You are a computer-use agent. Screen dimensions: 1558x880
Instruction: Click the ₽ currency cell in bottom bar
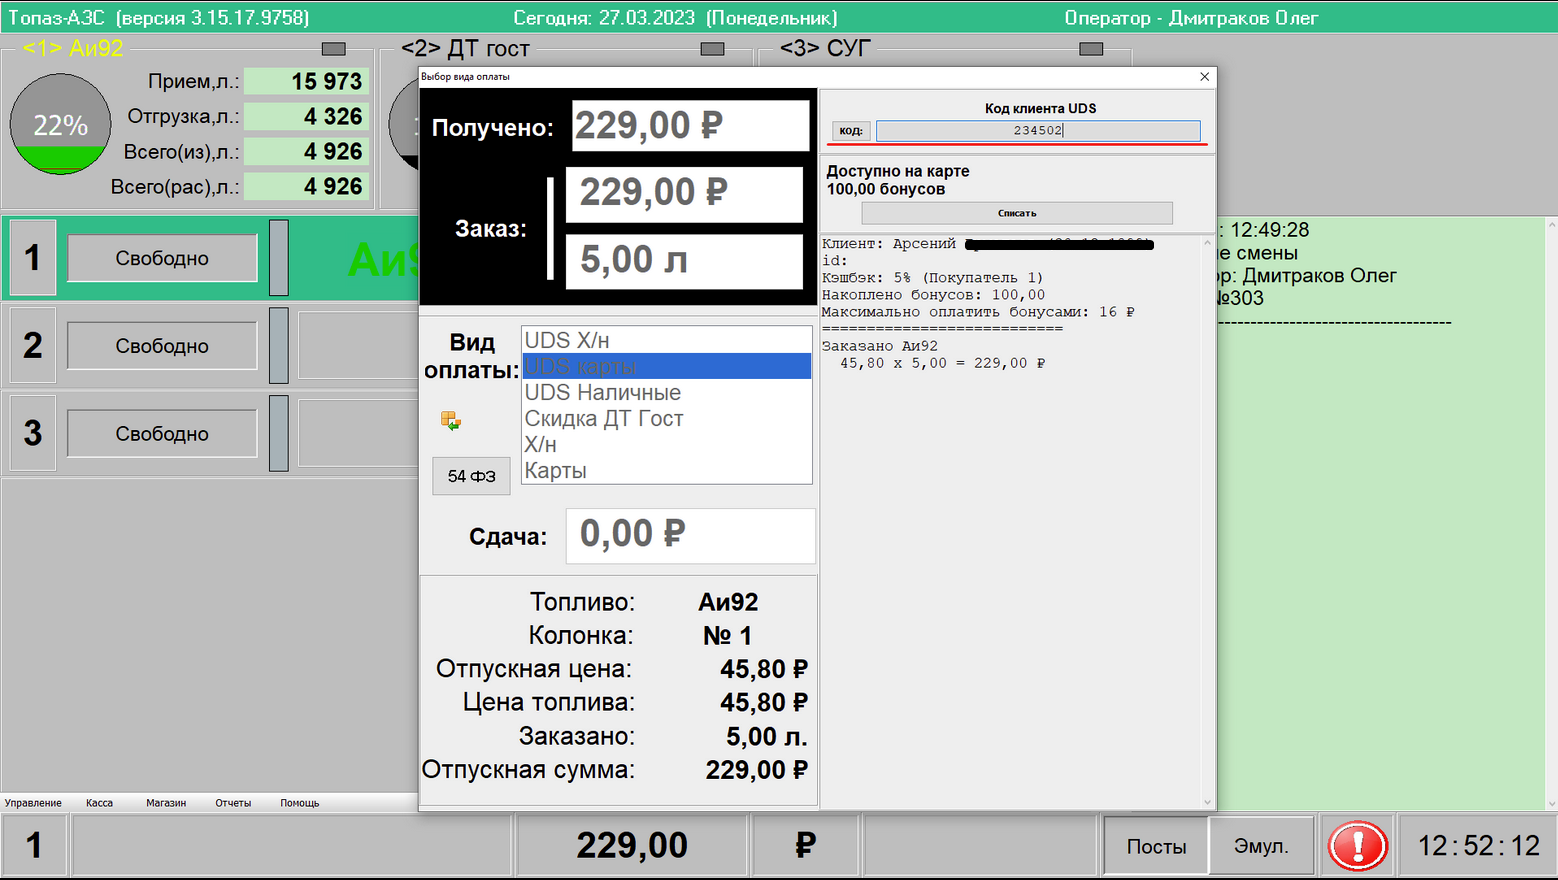coord(805,846)
